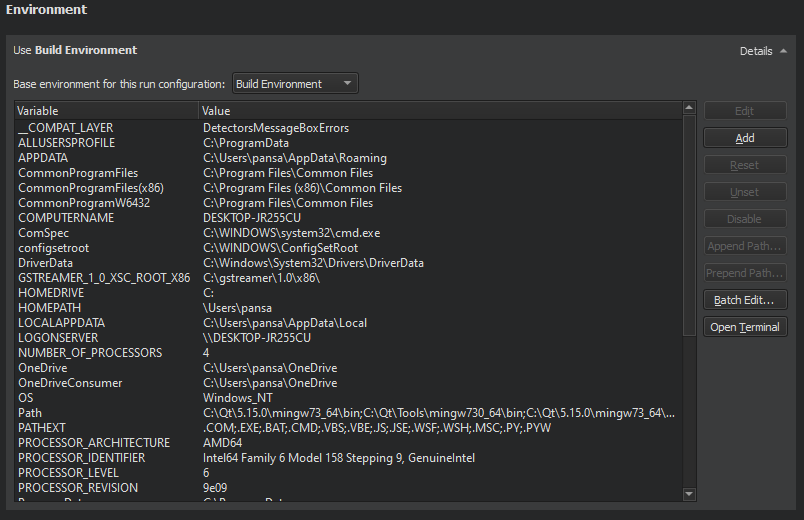
Task: Select the PROCESSOR_IDENTIFIER value cell
Action: (338, 458)
